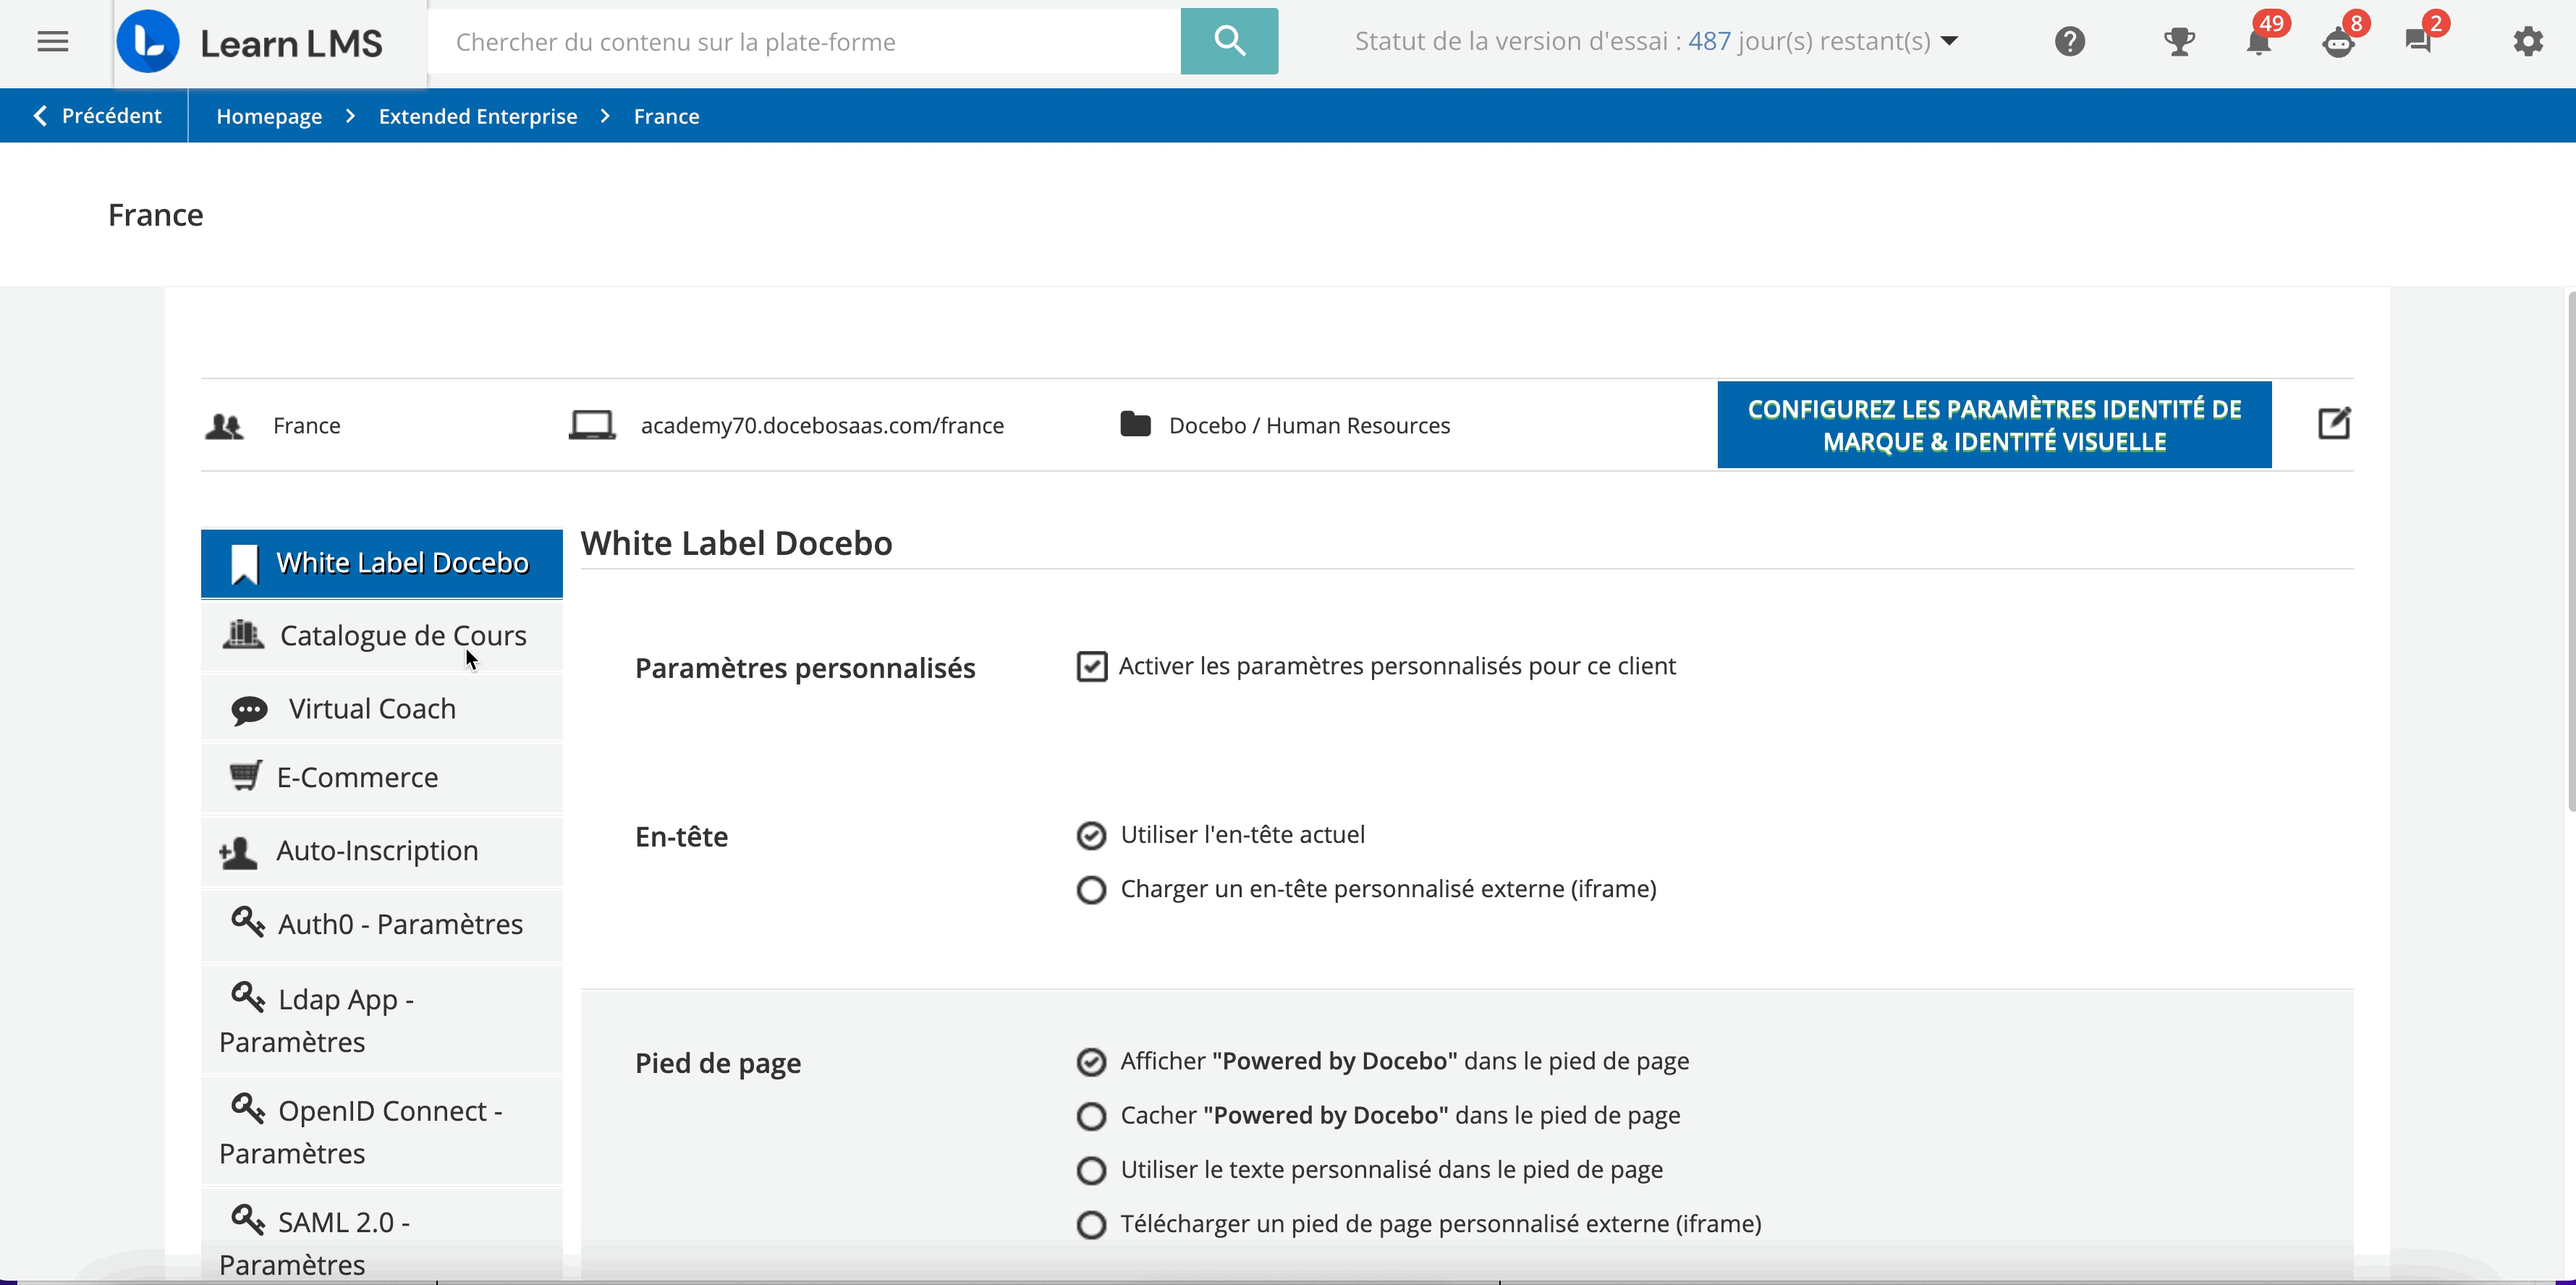Click the page vertical scrollbar

pos(2570,550)
